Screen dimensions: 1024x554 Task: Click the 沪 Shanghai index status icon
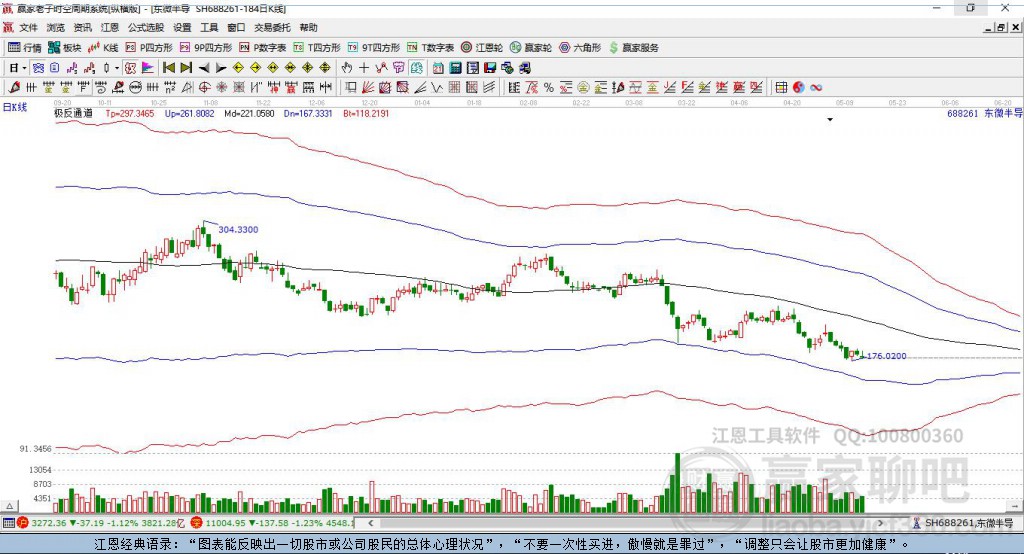[23, 523]
